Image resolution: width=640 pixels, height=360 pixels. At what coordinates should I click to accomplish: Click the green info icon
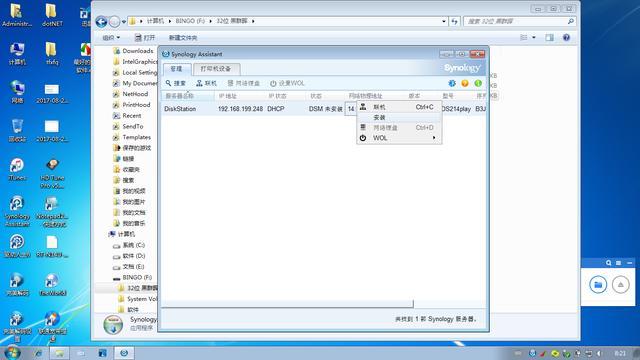478,83
